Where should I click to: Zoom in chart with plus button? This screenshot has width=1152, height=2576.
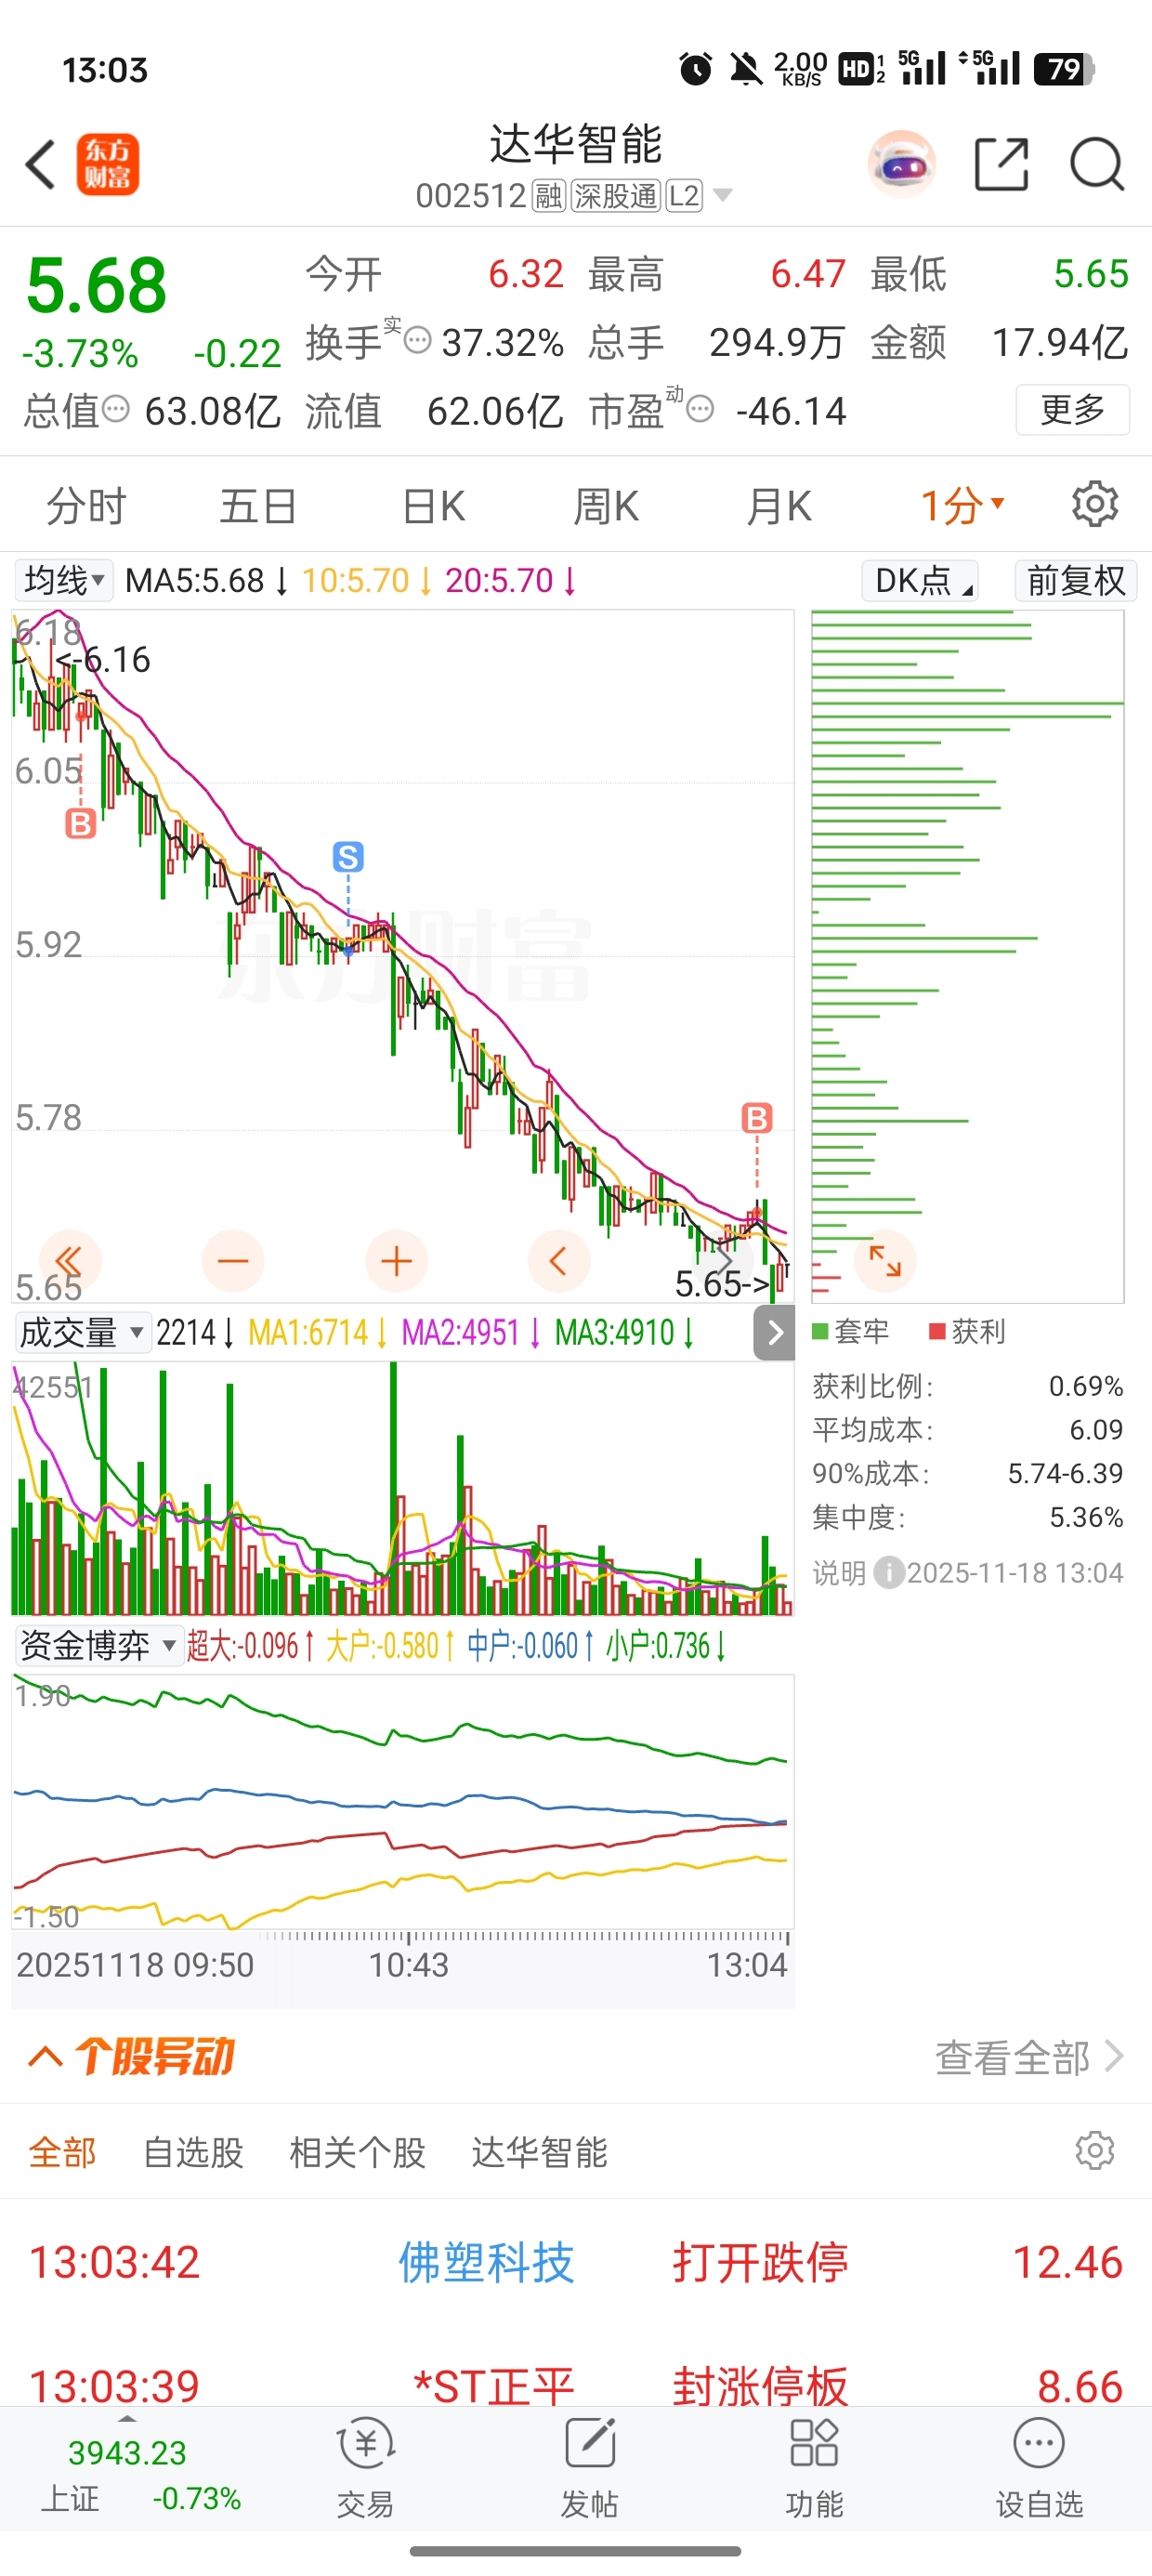coord(397,1261)
